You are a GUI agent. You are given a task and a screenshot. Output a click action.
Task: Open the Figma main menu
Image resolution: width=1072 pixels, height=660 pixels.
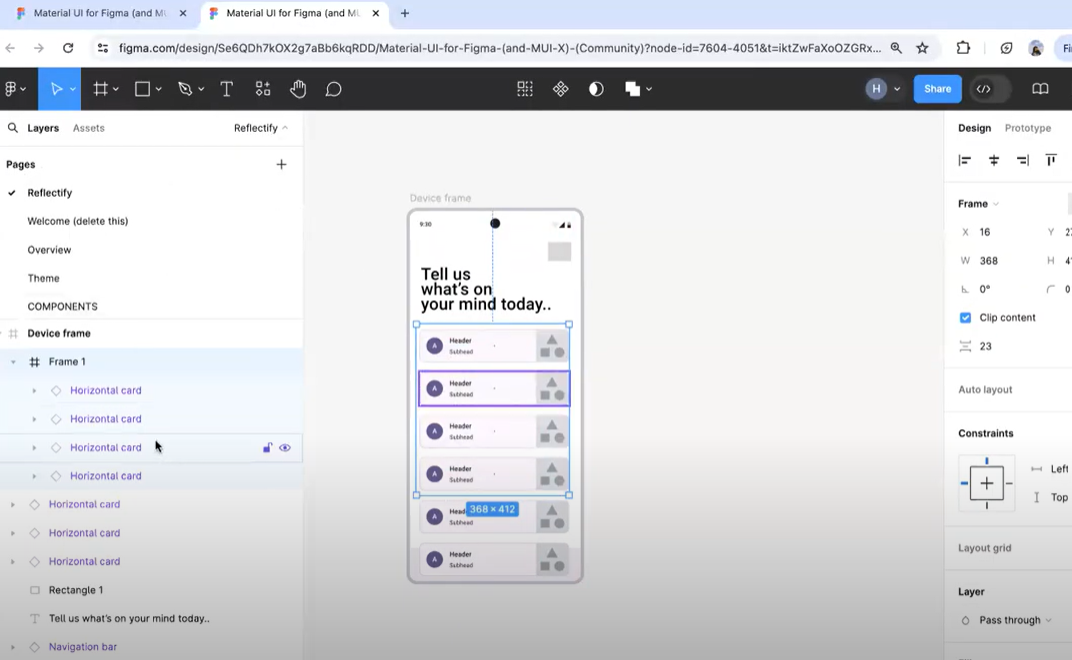click(15, 89)
